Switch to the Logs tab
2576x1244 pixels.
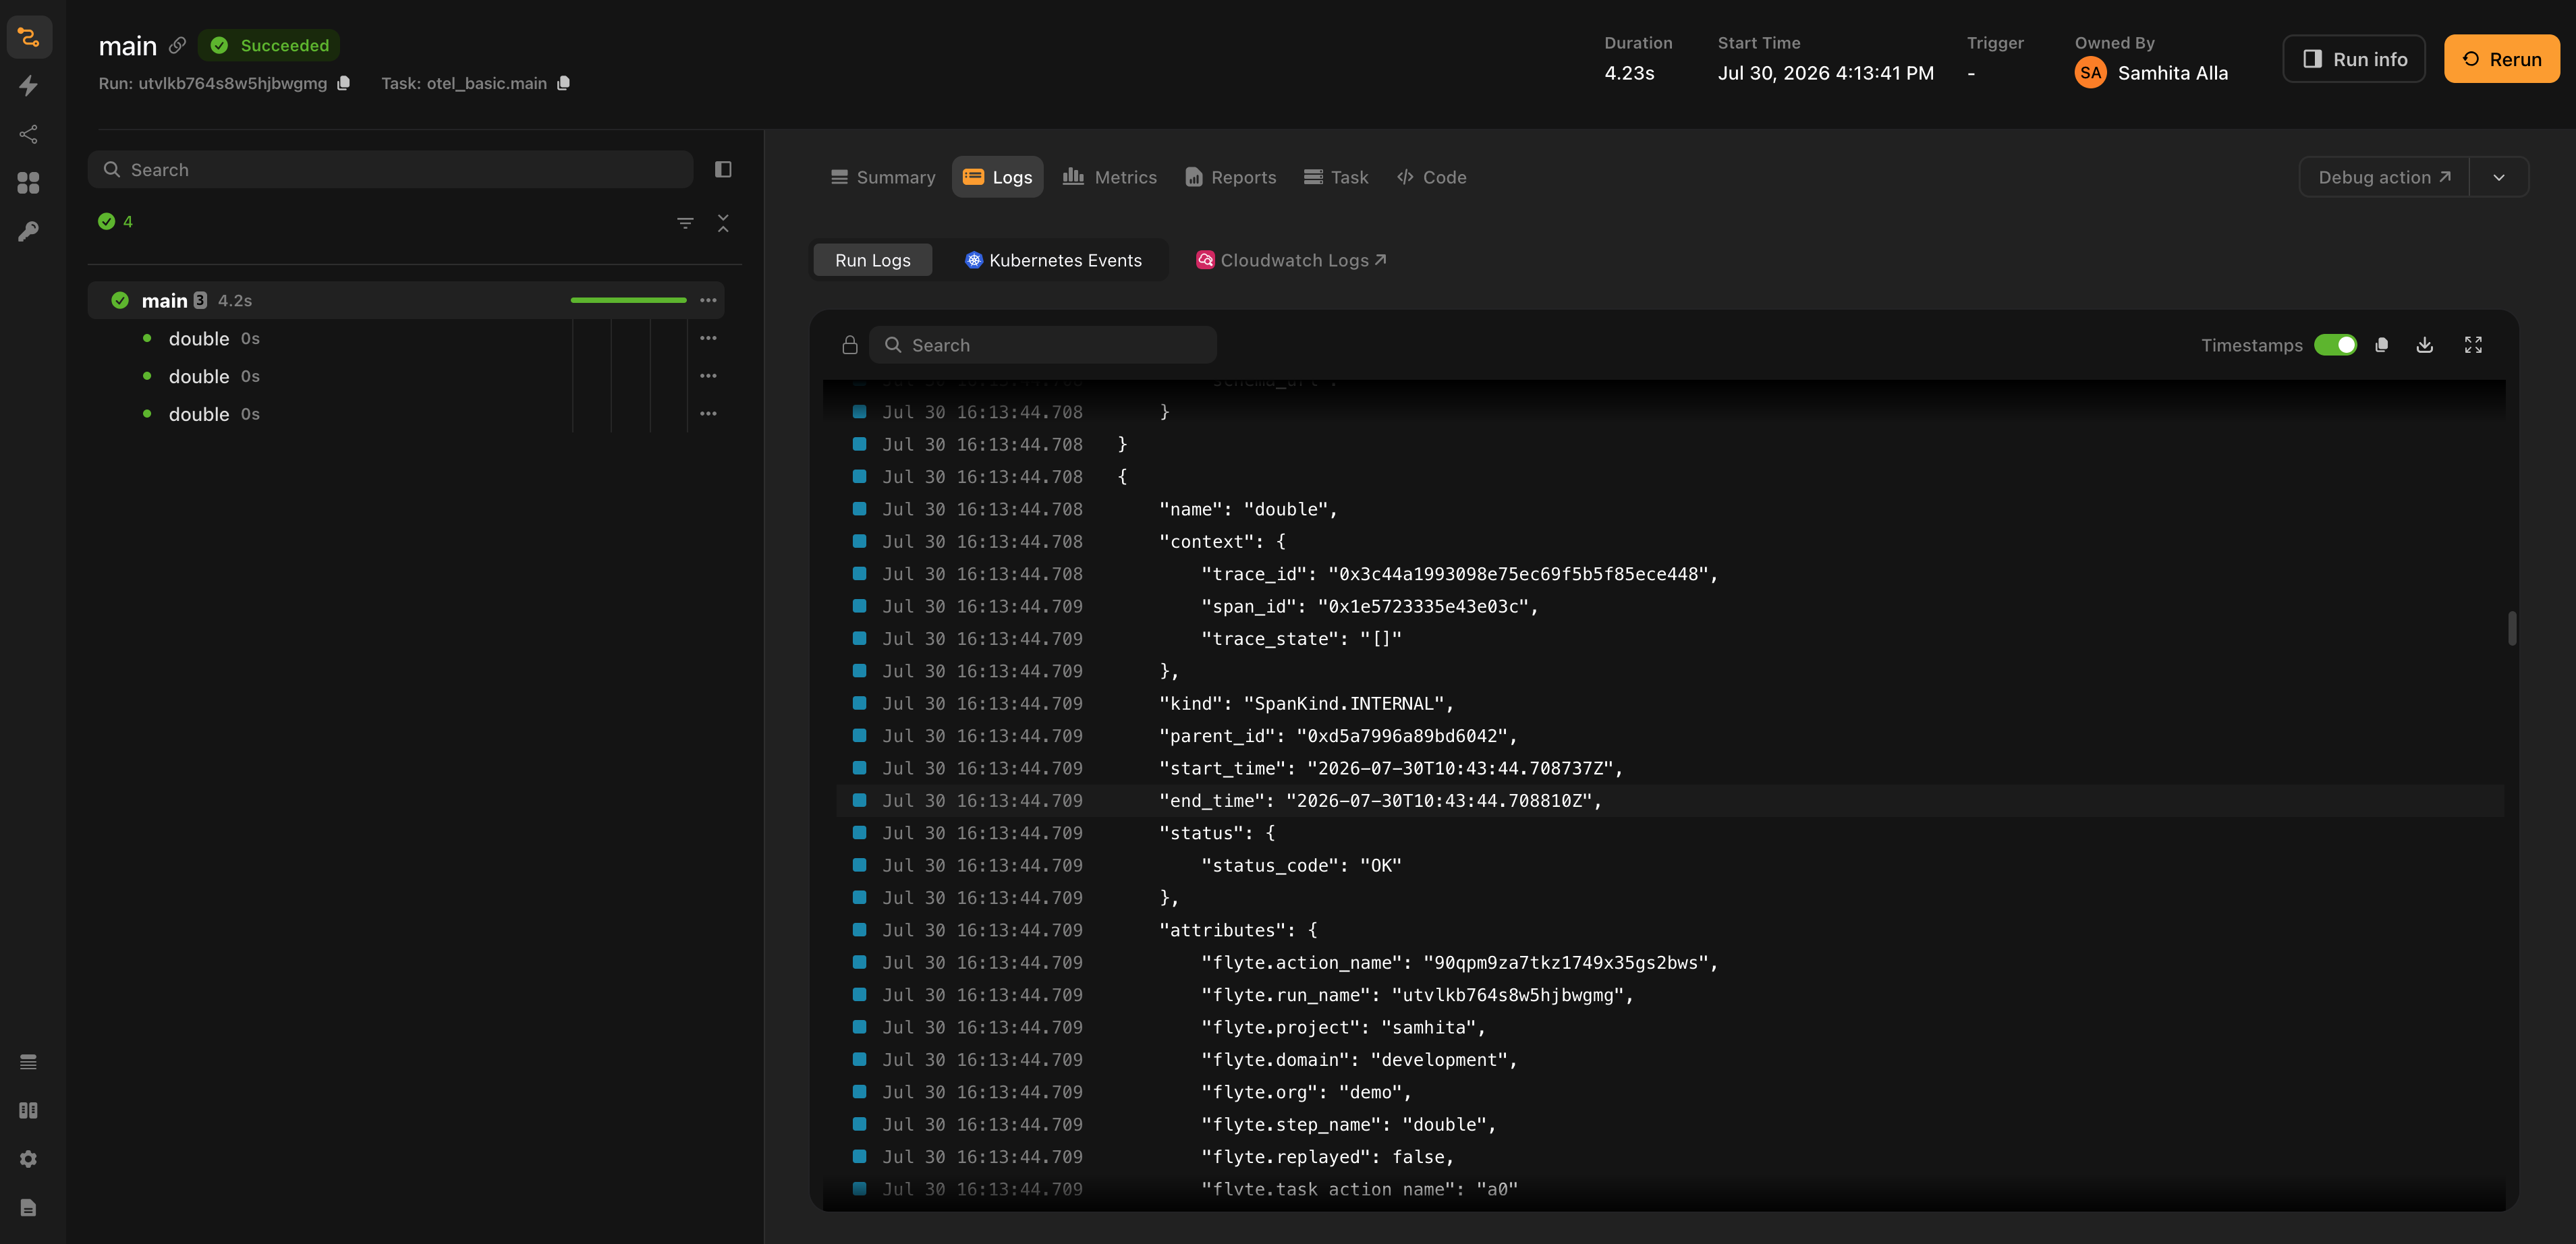(997, 177)
